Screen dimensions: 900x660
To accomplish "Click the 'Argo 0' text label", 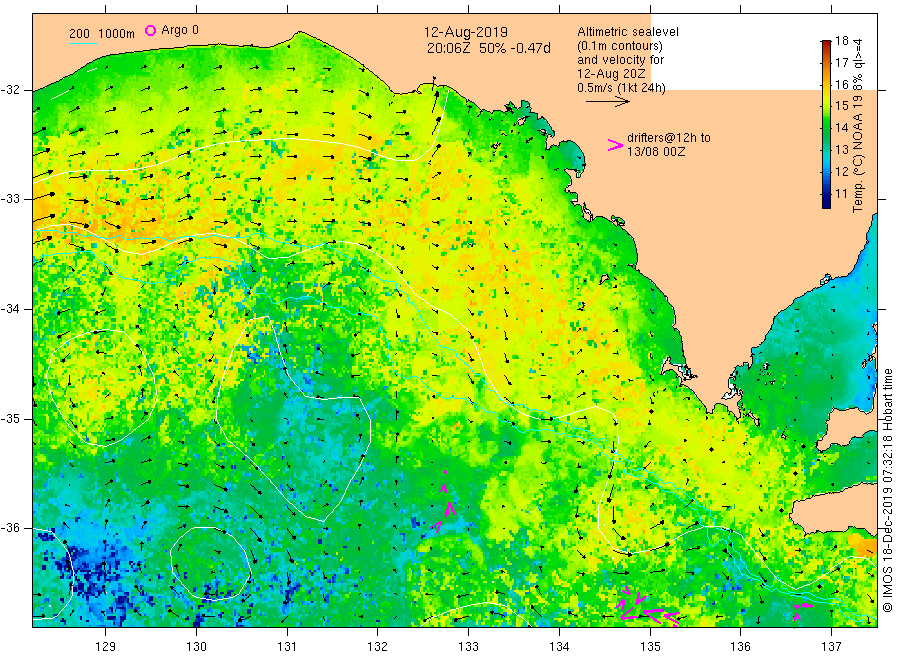I will pos(180,30).
